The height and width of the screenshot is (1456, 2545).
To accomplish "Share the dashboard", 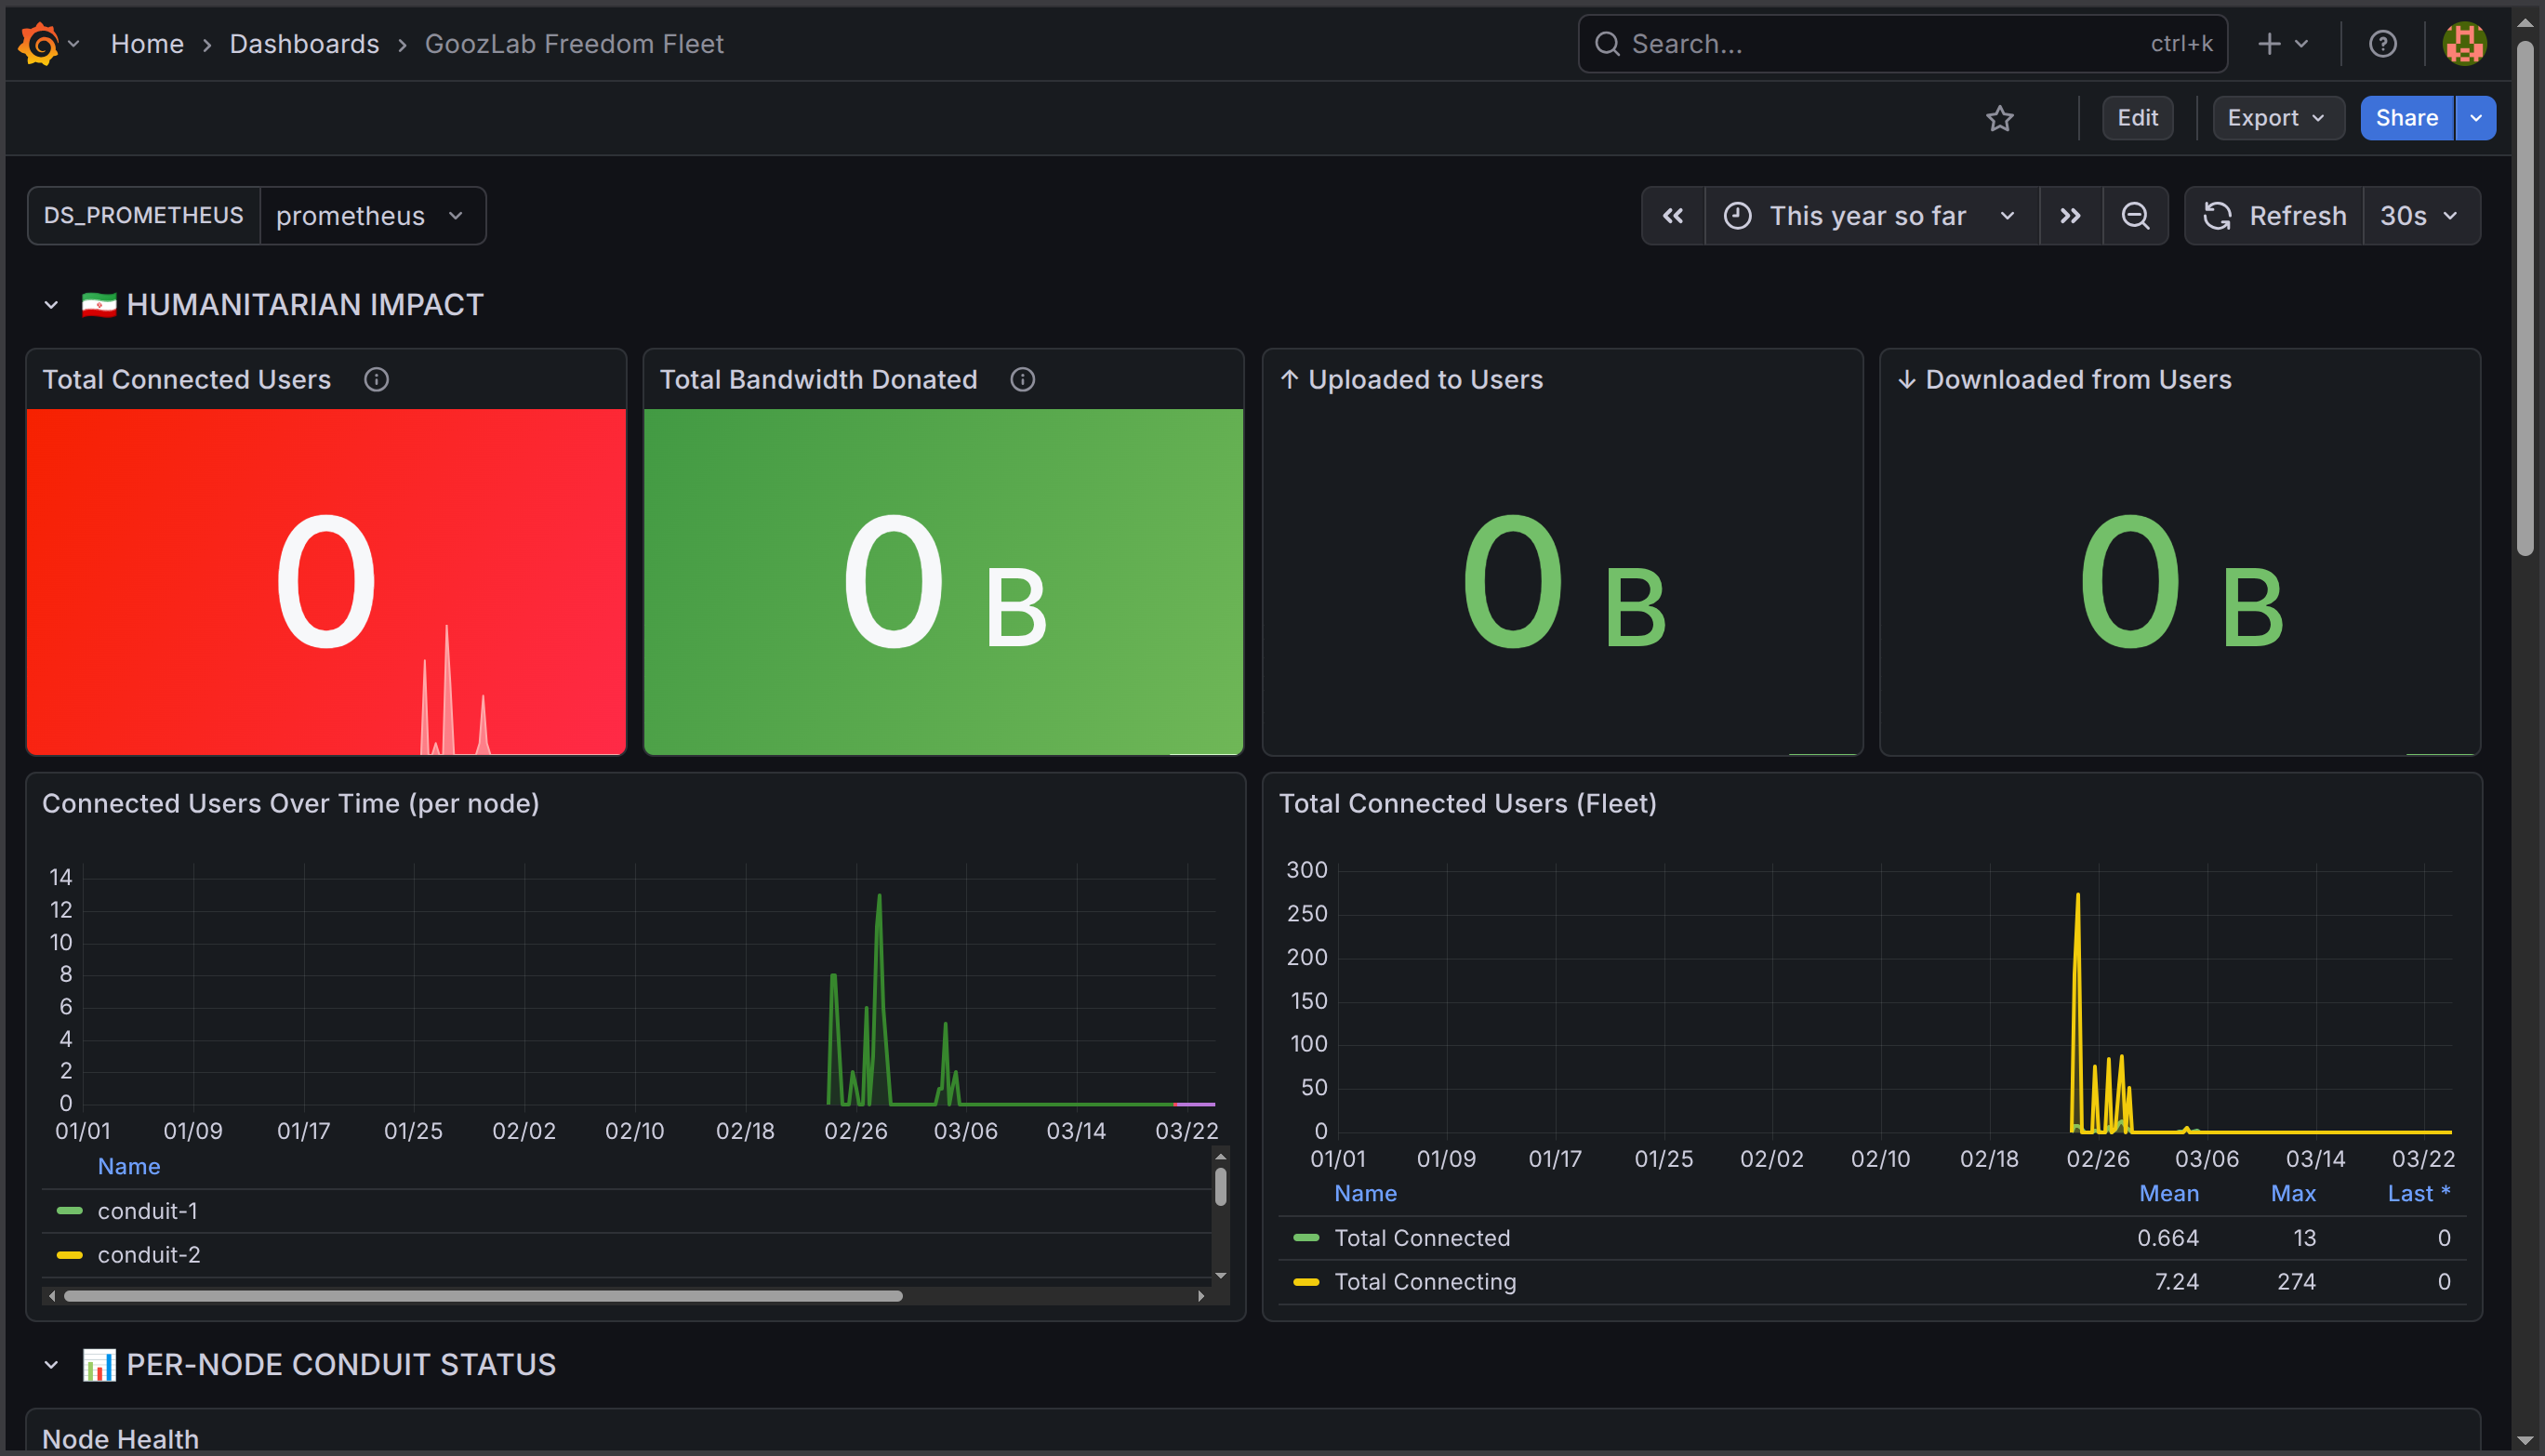I will pyautogui.click(x=2406, y=118).
